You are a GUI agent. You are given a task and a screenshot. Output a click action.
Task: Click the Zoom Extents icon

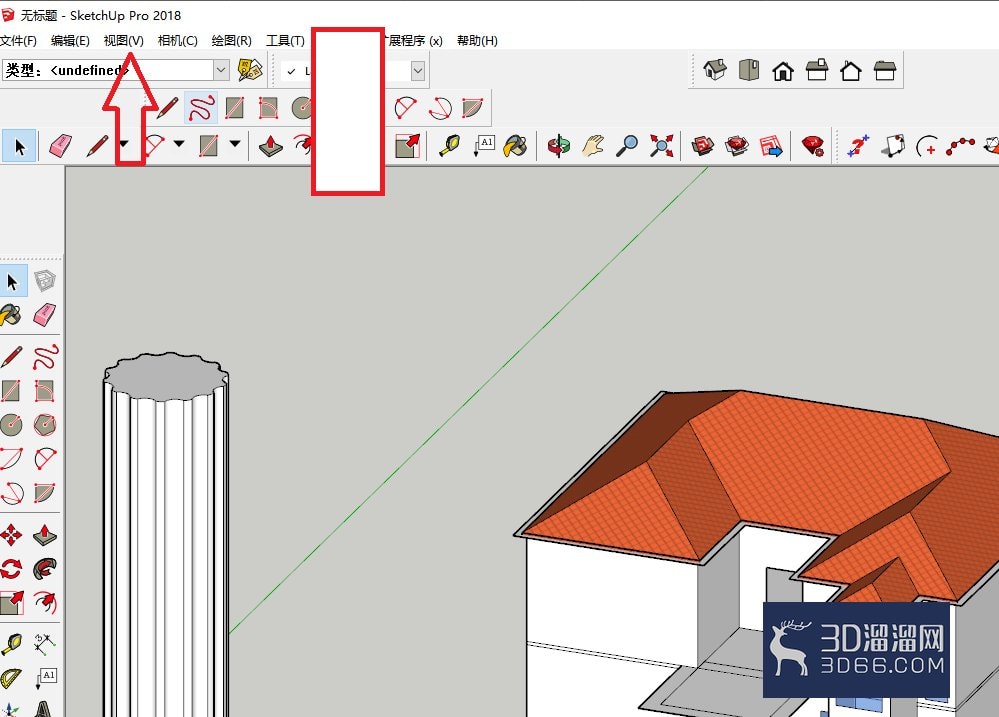point(661,146)
